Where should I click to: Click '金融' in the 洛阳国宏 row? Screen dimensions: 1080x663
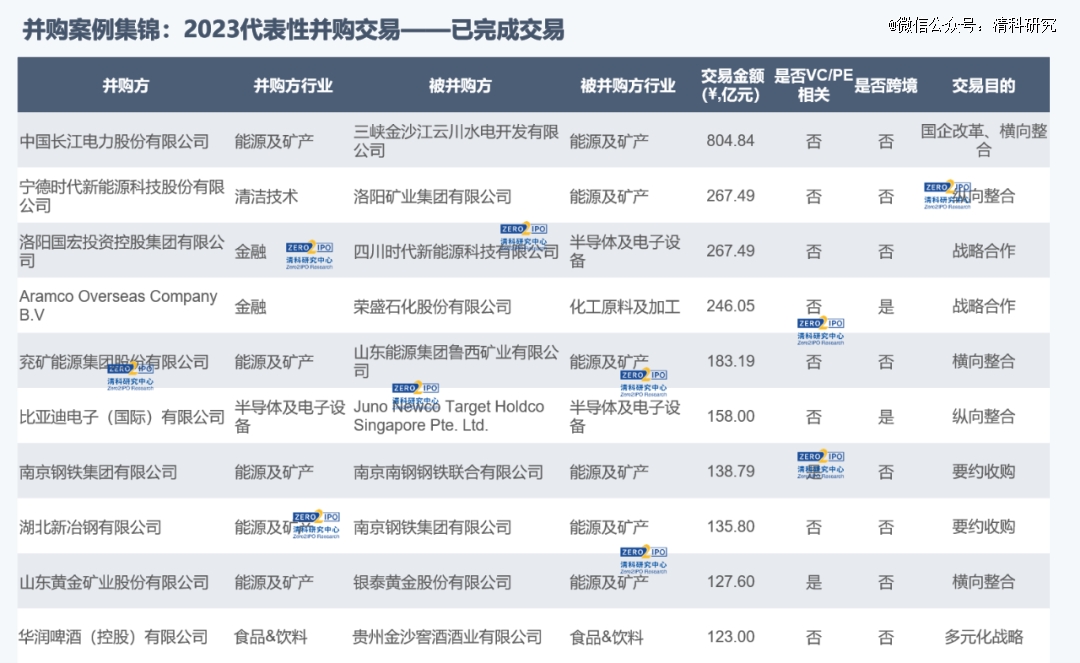point(250,251)
